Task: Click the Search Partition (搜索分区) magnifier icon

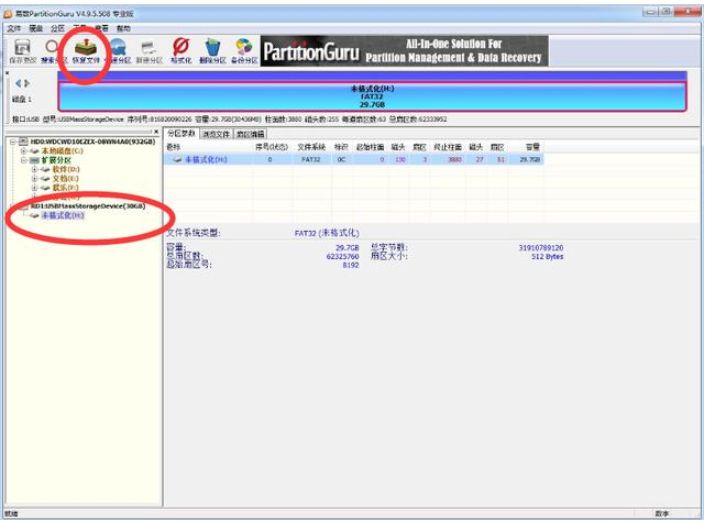Action: tap(52, 47)
